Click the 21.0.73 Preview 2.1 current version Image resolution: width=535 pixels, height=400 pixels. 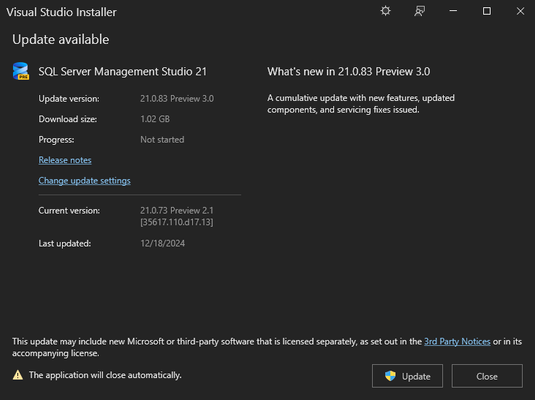177,210
